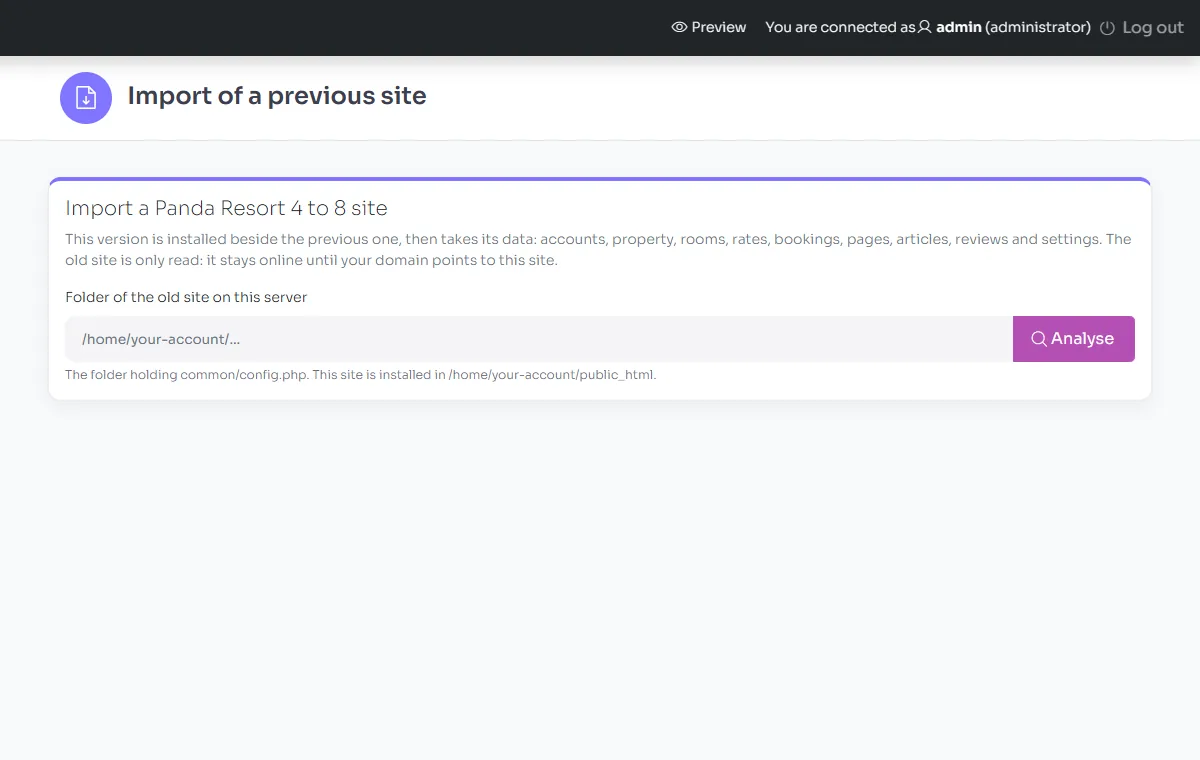This screenshot has width=1200, height=760.
Task: Click the eye icon next to Preview
Action: [x=679, y=27]
